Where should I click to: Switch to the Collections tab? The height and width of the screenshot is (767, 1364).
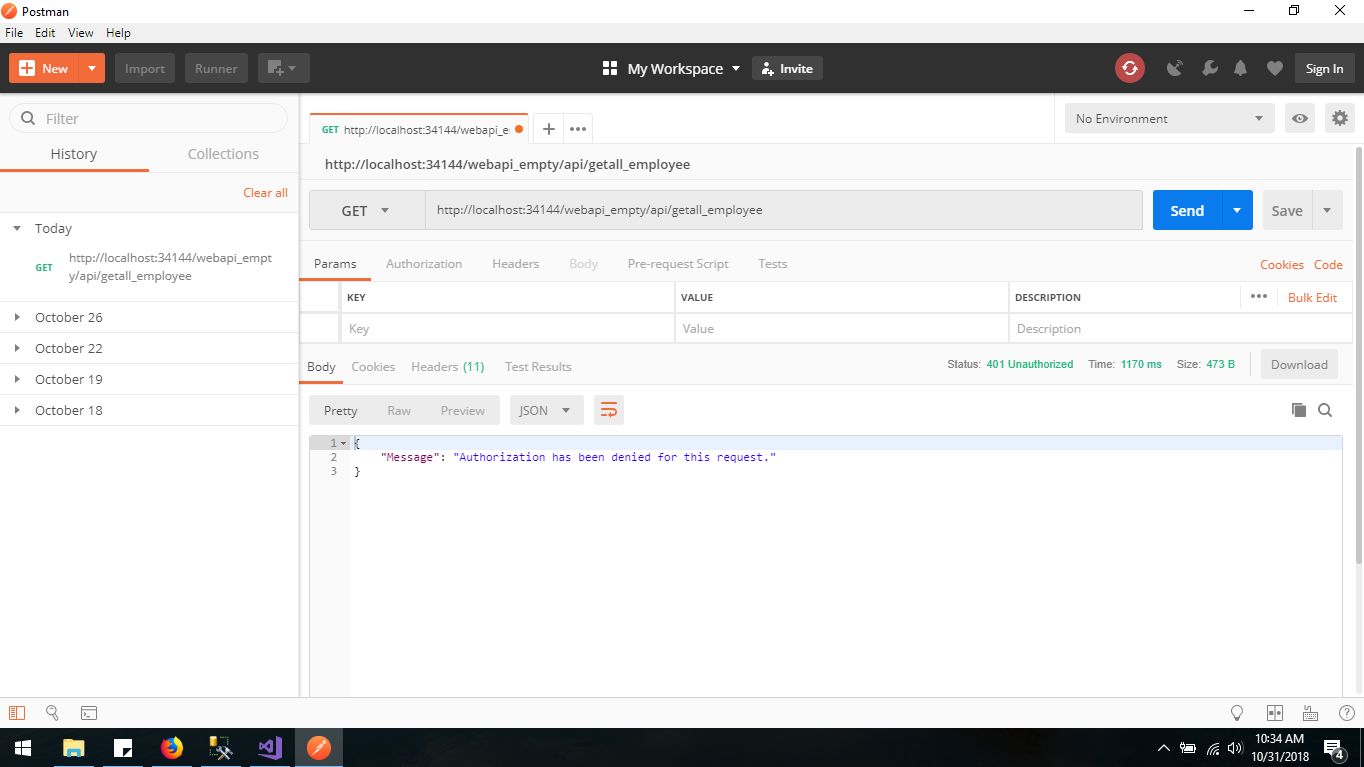pyautogui.click(x=223, y=154)
